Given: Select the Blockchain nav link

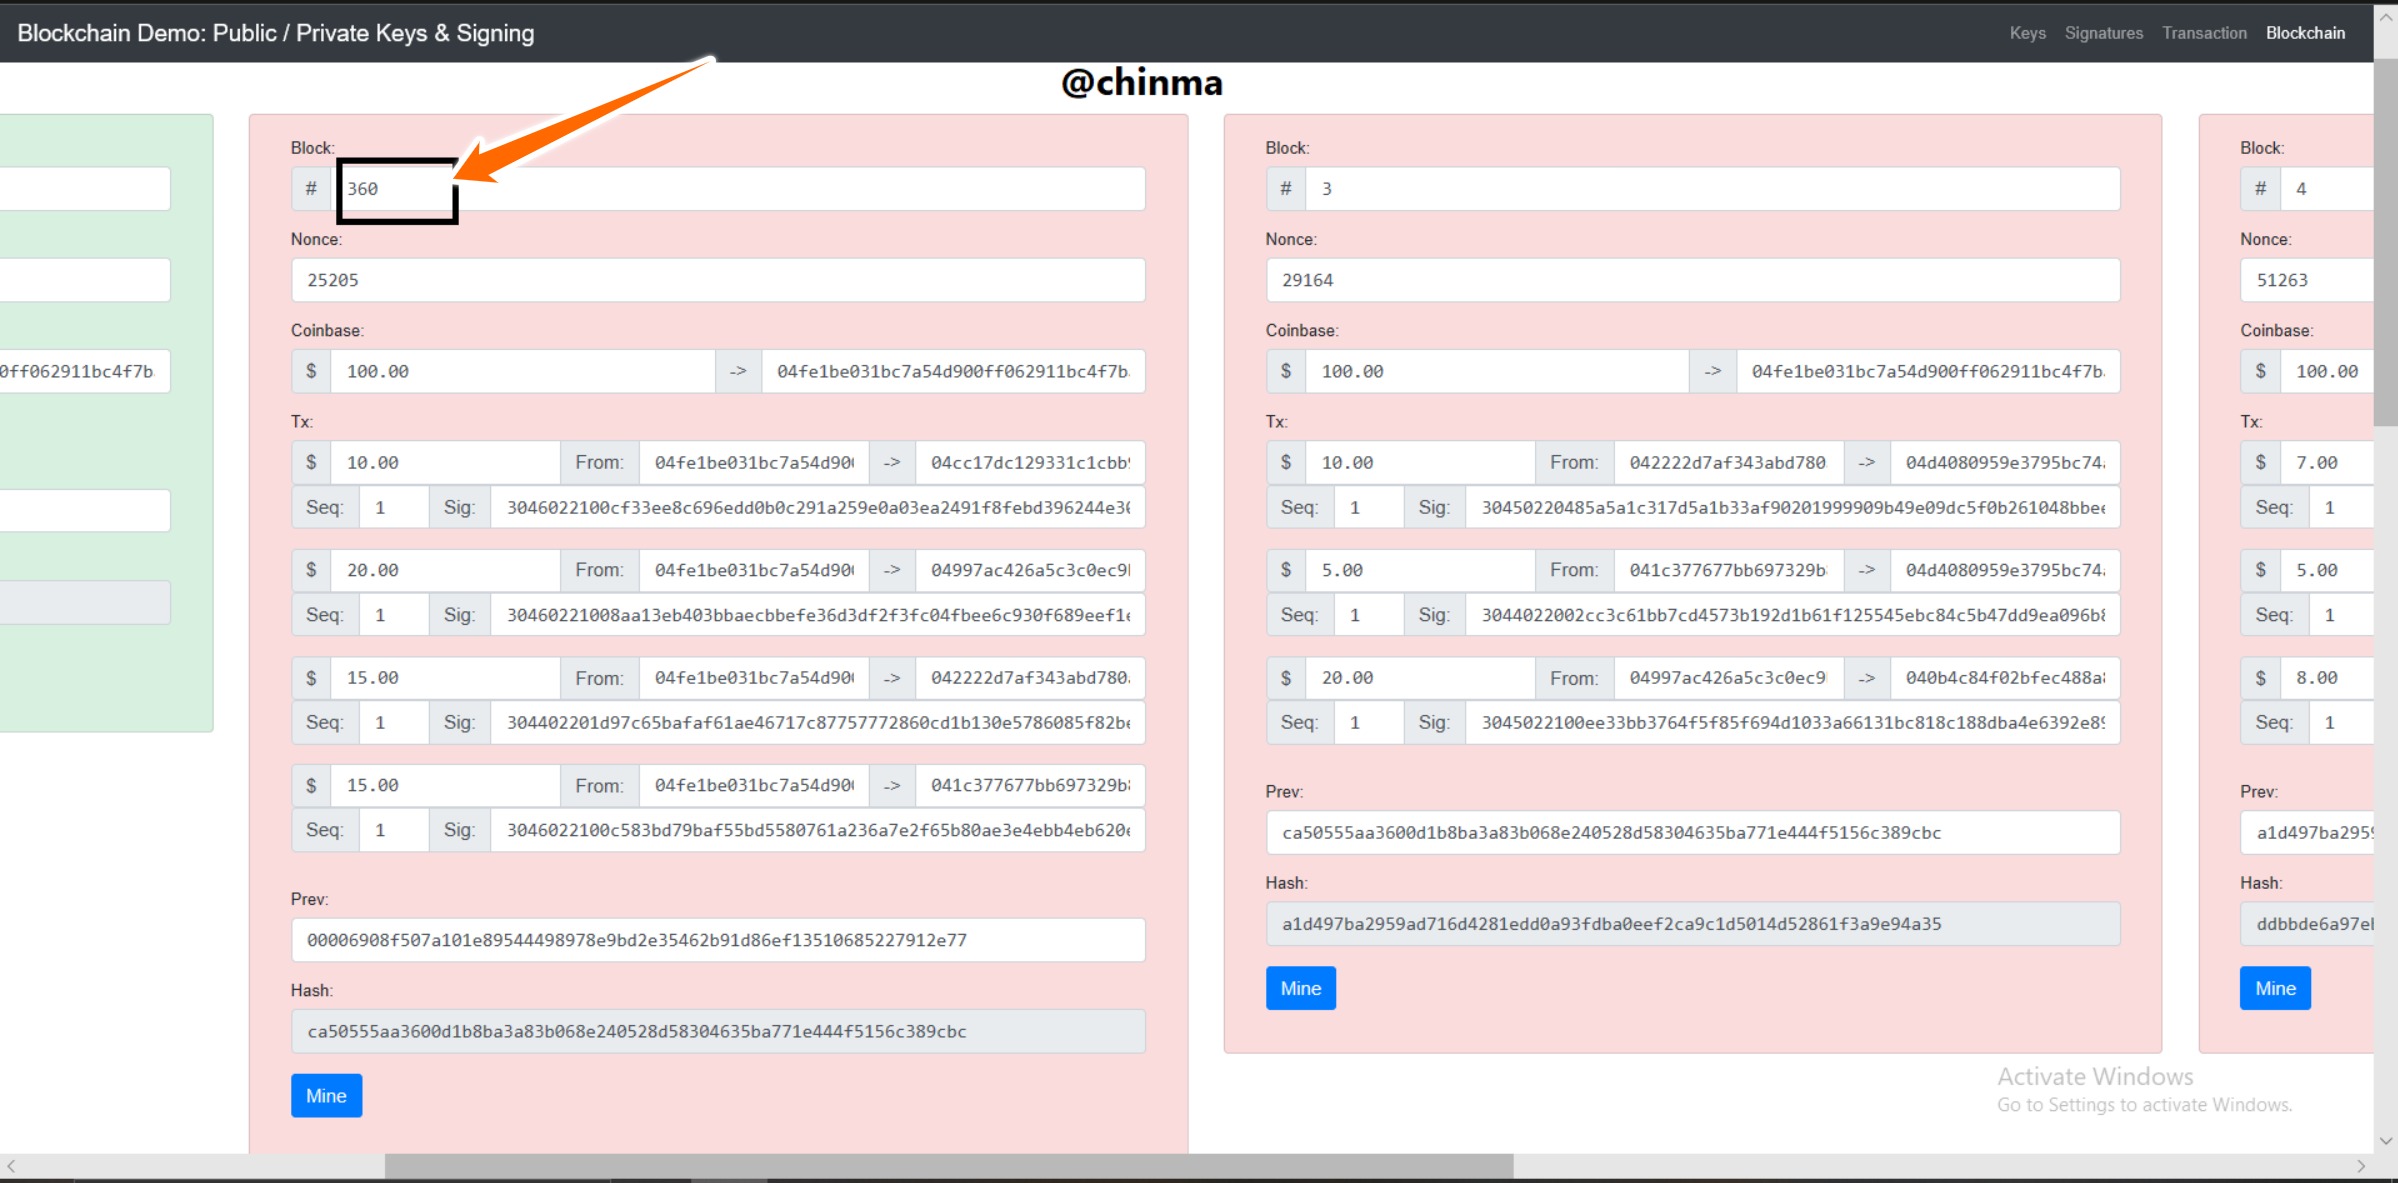Looking at the screenshot, I should click(2305, 33).
